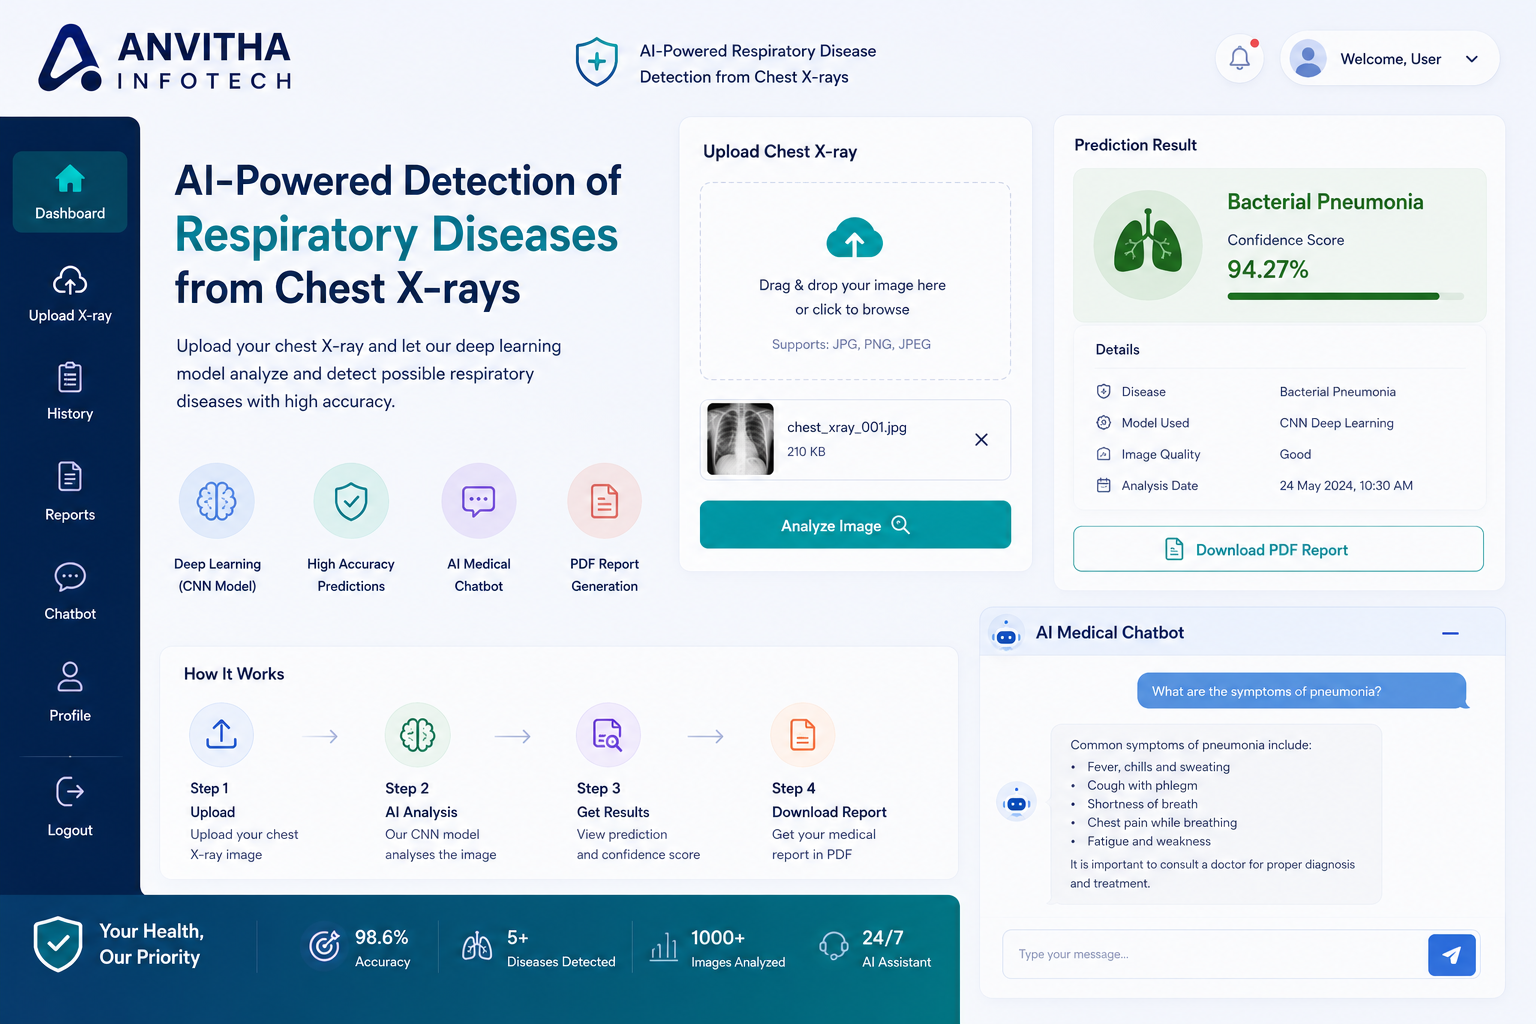Click the Bacterial Pneumonia result heading
1536x1024 pixels.
click(x=1325, y=201)
